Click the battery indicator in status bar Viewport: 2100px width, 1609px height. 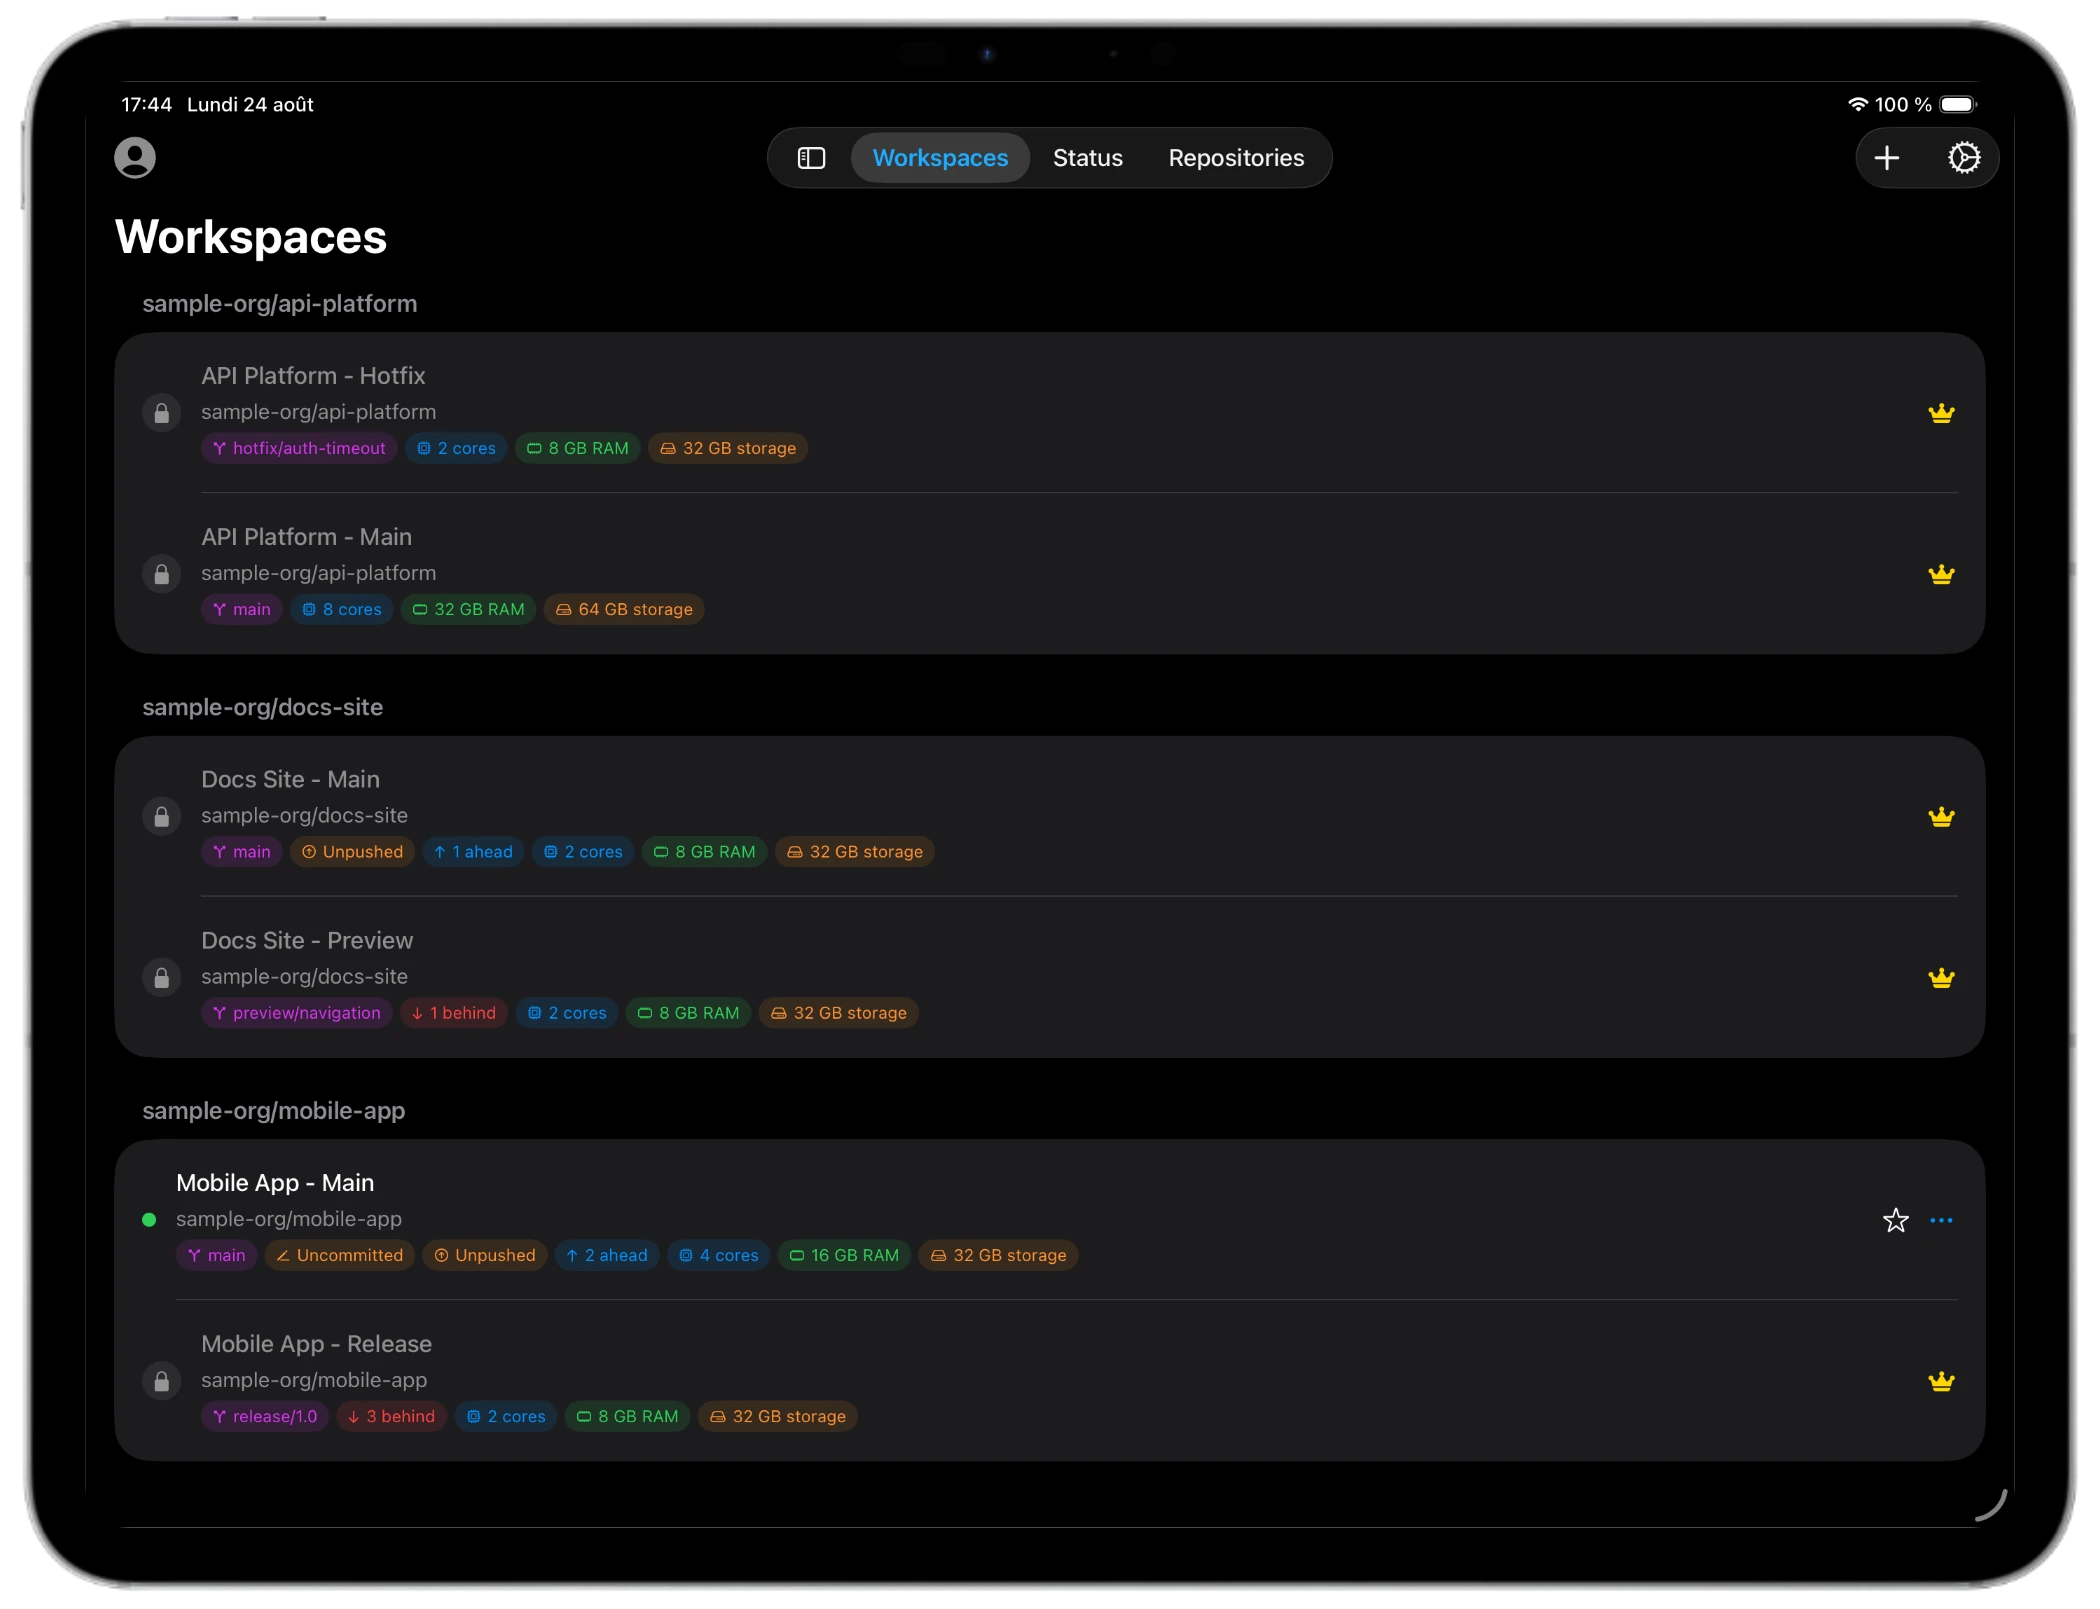pyautogui.click(x=1958, y=104)
